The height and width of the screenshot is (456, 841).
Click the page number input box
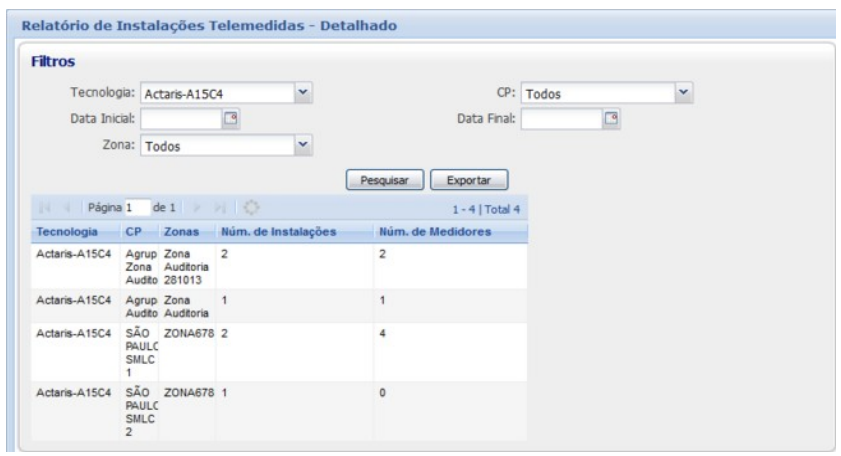point(135,207)
